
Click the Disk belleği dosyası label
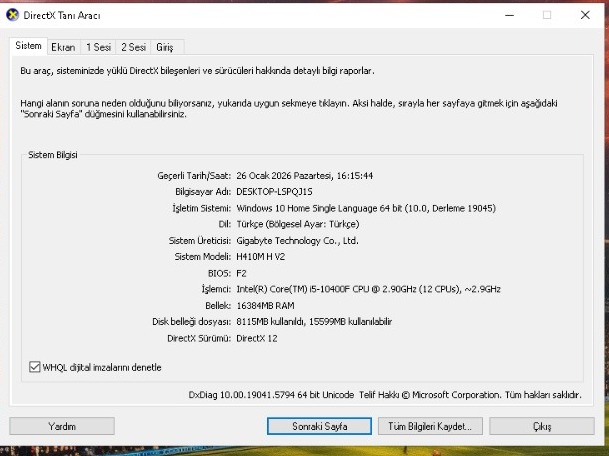(x=192, y=322)
